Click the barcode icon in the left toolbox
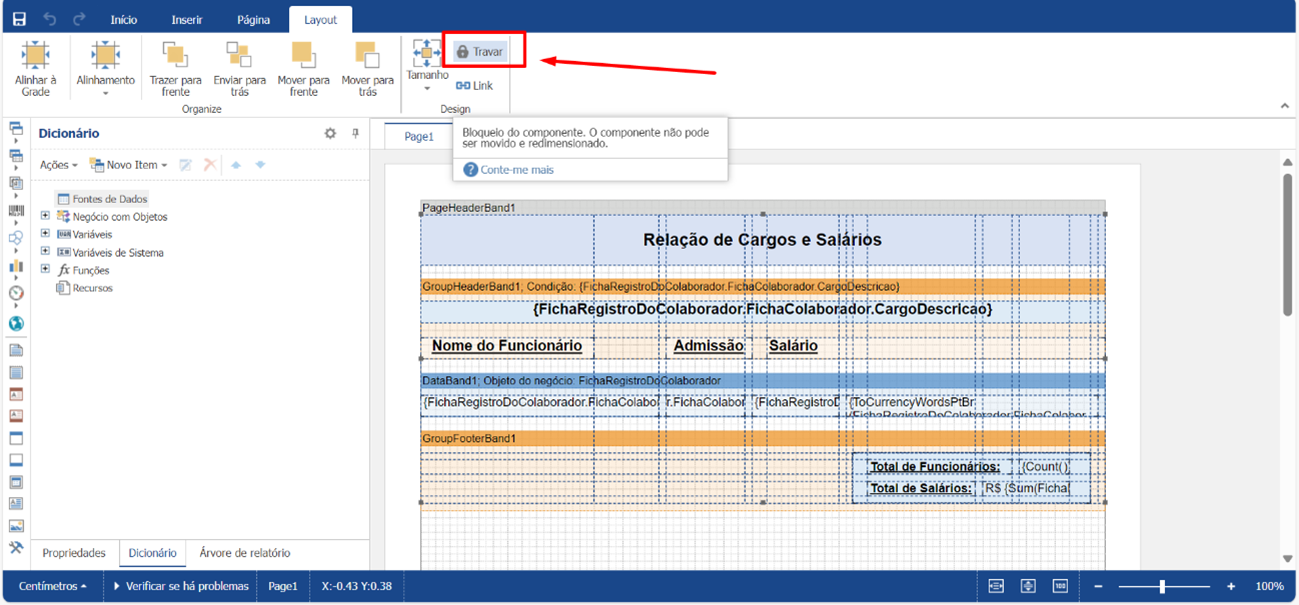Viewport: 1299px width, 605px height. 16,212
